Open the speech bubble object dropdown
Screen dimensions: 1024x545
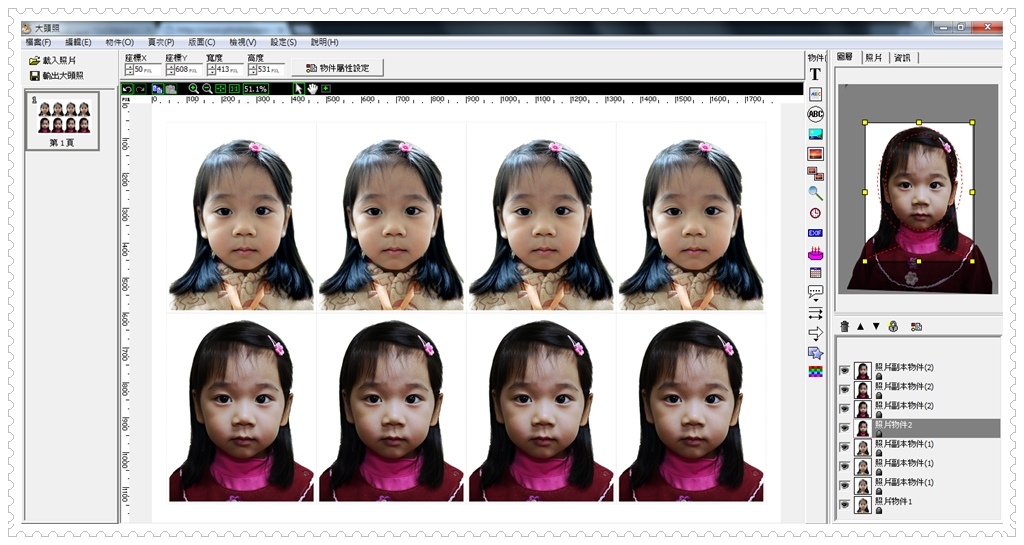(x=816, y=292)
